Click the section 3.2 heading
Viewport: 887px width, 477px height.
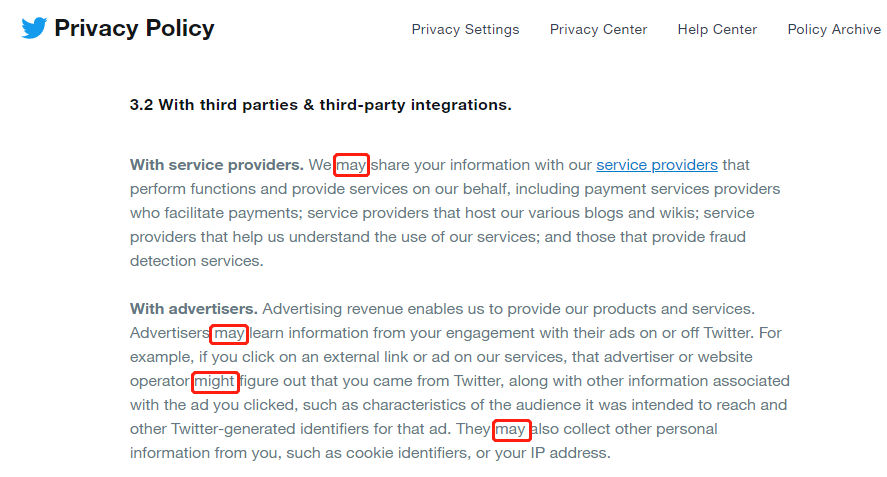(320, 105)
